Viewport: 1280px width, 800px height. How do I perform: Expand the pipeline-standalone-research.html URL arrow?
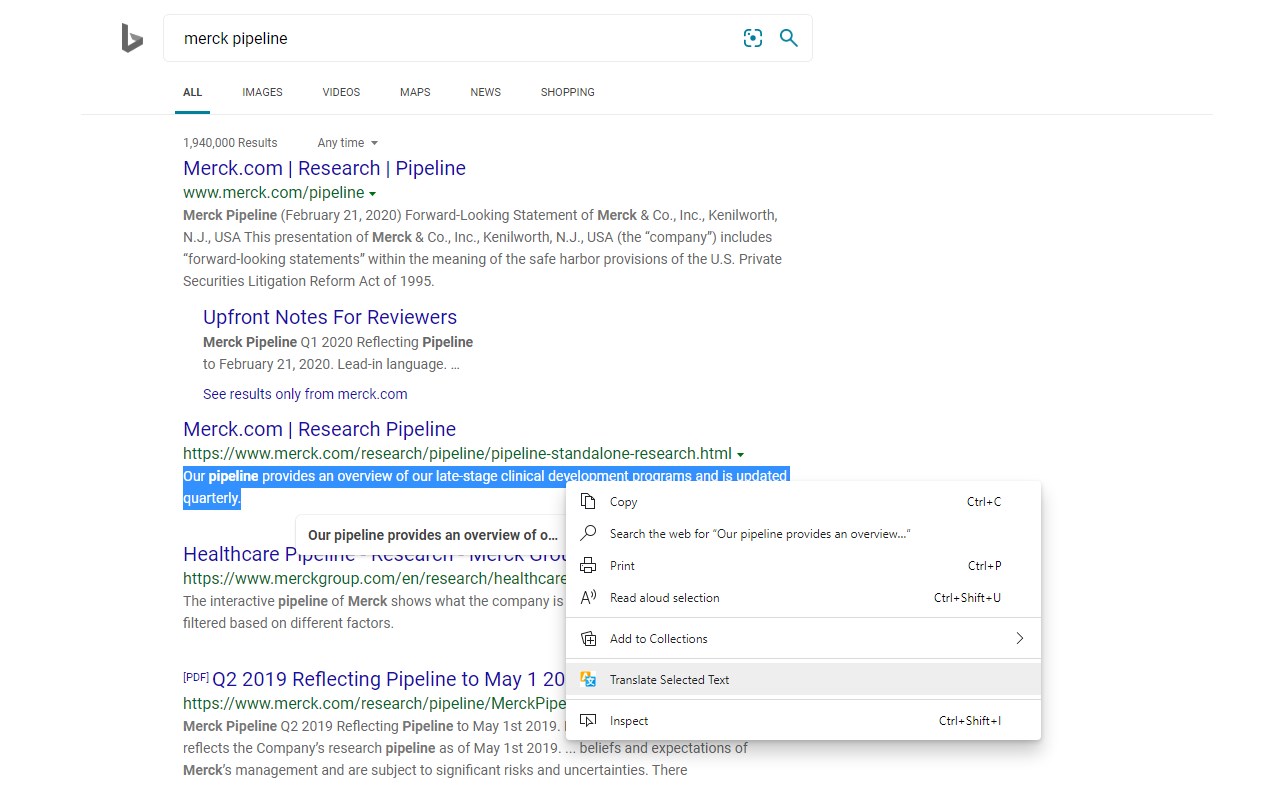coord(740,454)
